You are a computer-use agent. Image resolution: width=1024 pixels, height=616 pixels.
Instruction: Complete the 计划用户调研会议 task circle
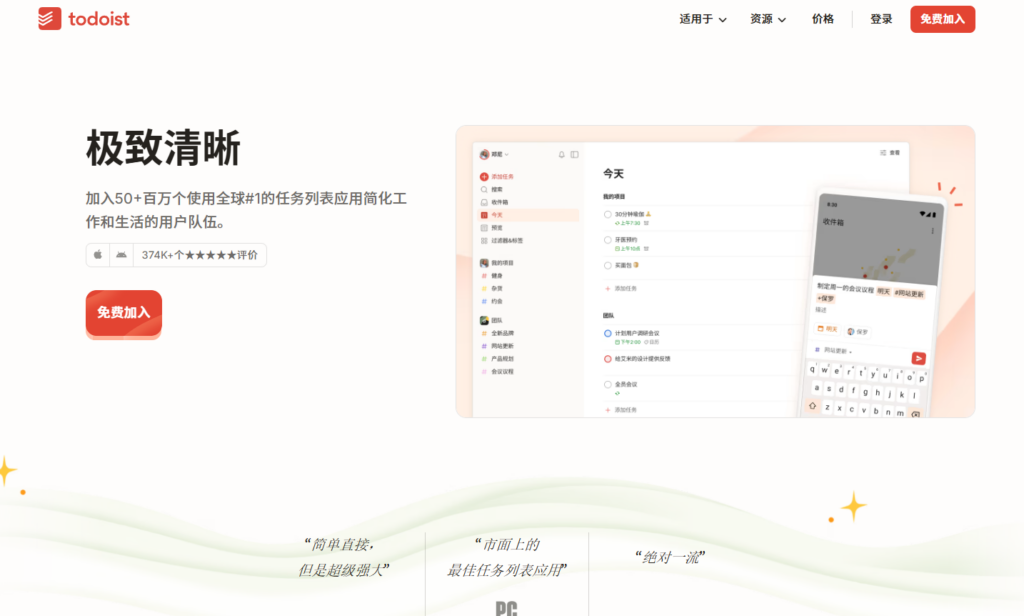pos(606,333)
